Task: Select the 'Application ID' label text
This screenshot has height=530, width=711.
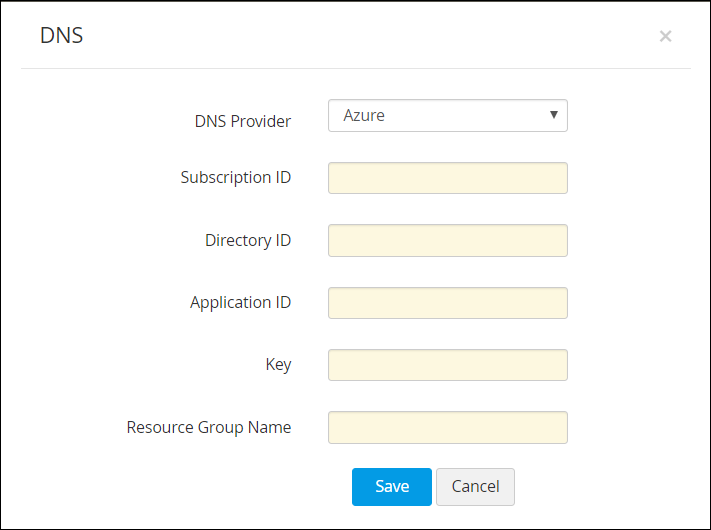Action: 241,303
